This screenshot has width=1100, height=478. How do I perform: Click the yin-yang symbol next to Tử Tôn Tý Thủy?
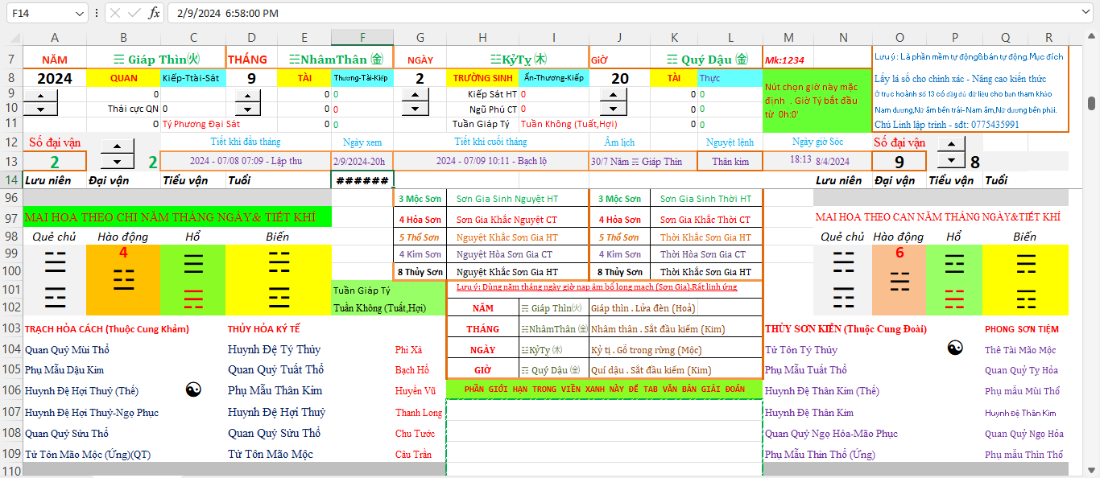955,348
